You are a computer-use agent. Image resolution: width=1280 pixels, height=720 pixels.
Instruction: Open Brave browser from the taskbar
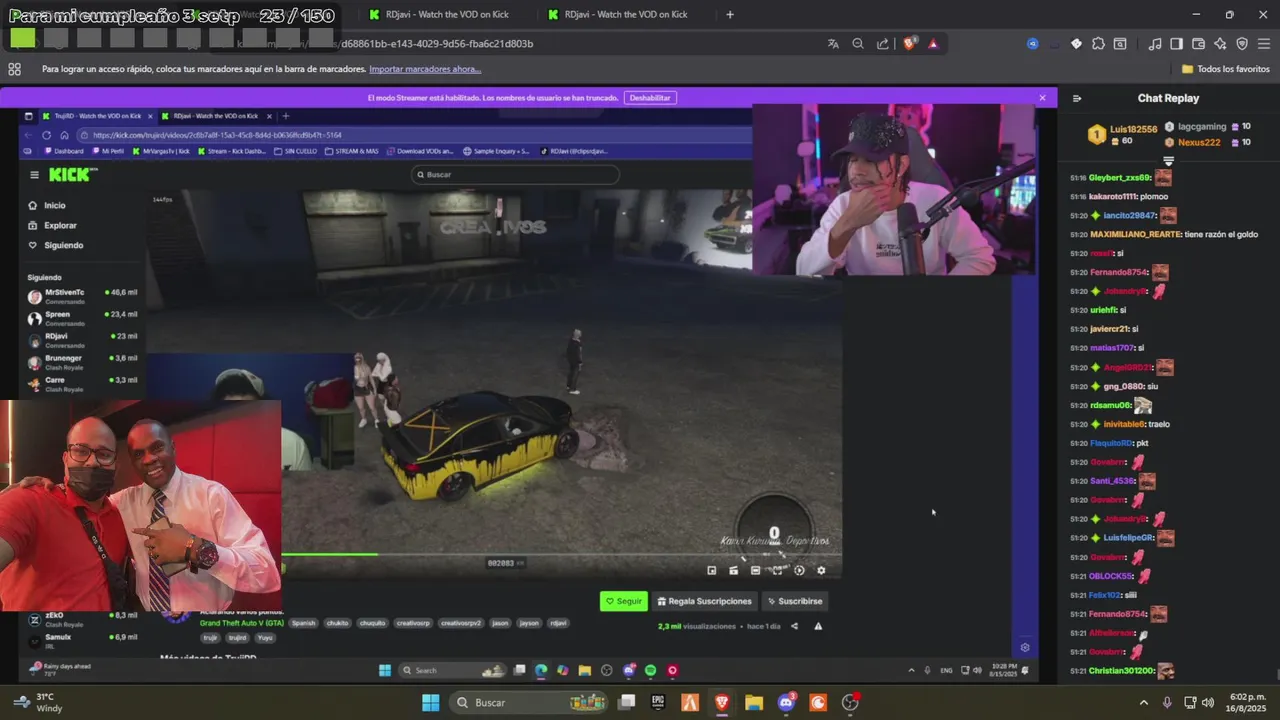coord(722,702)
